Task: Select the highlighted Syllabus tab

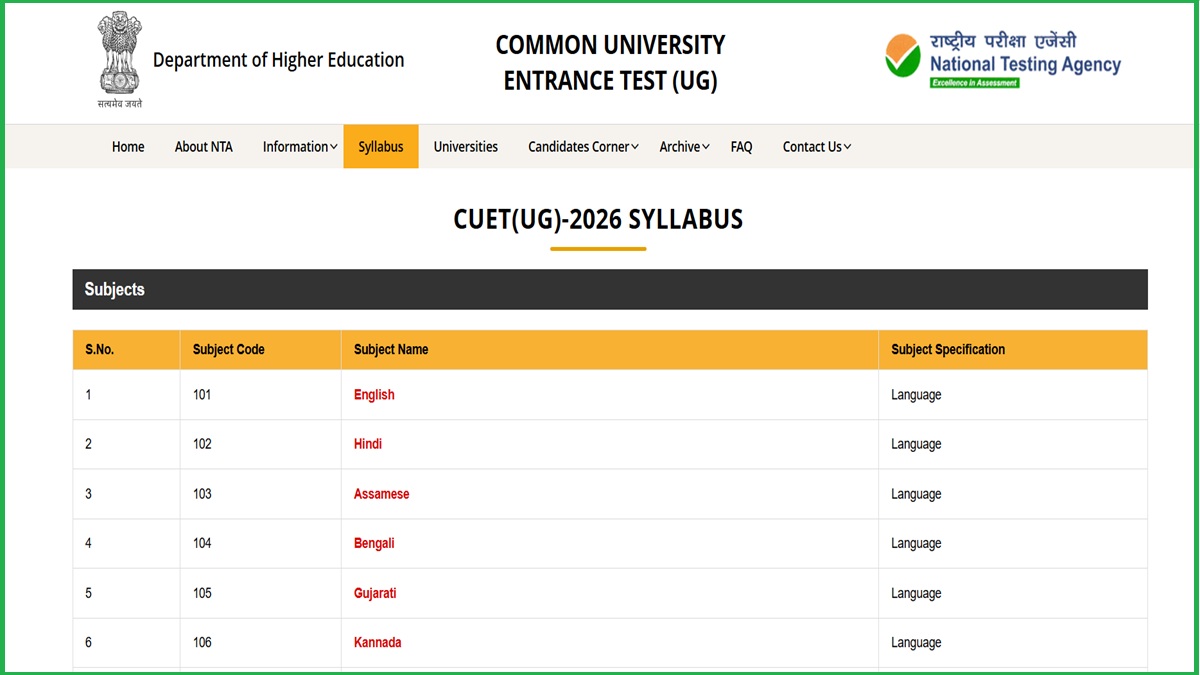Action: [381, 147]
